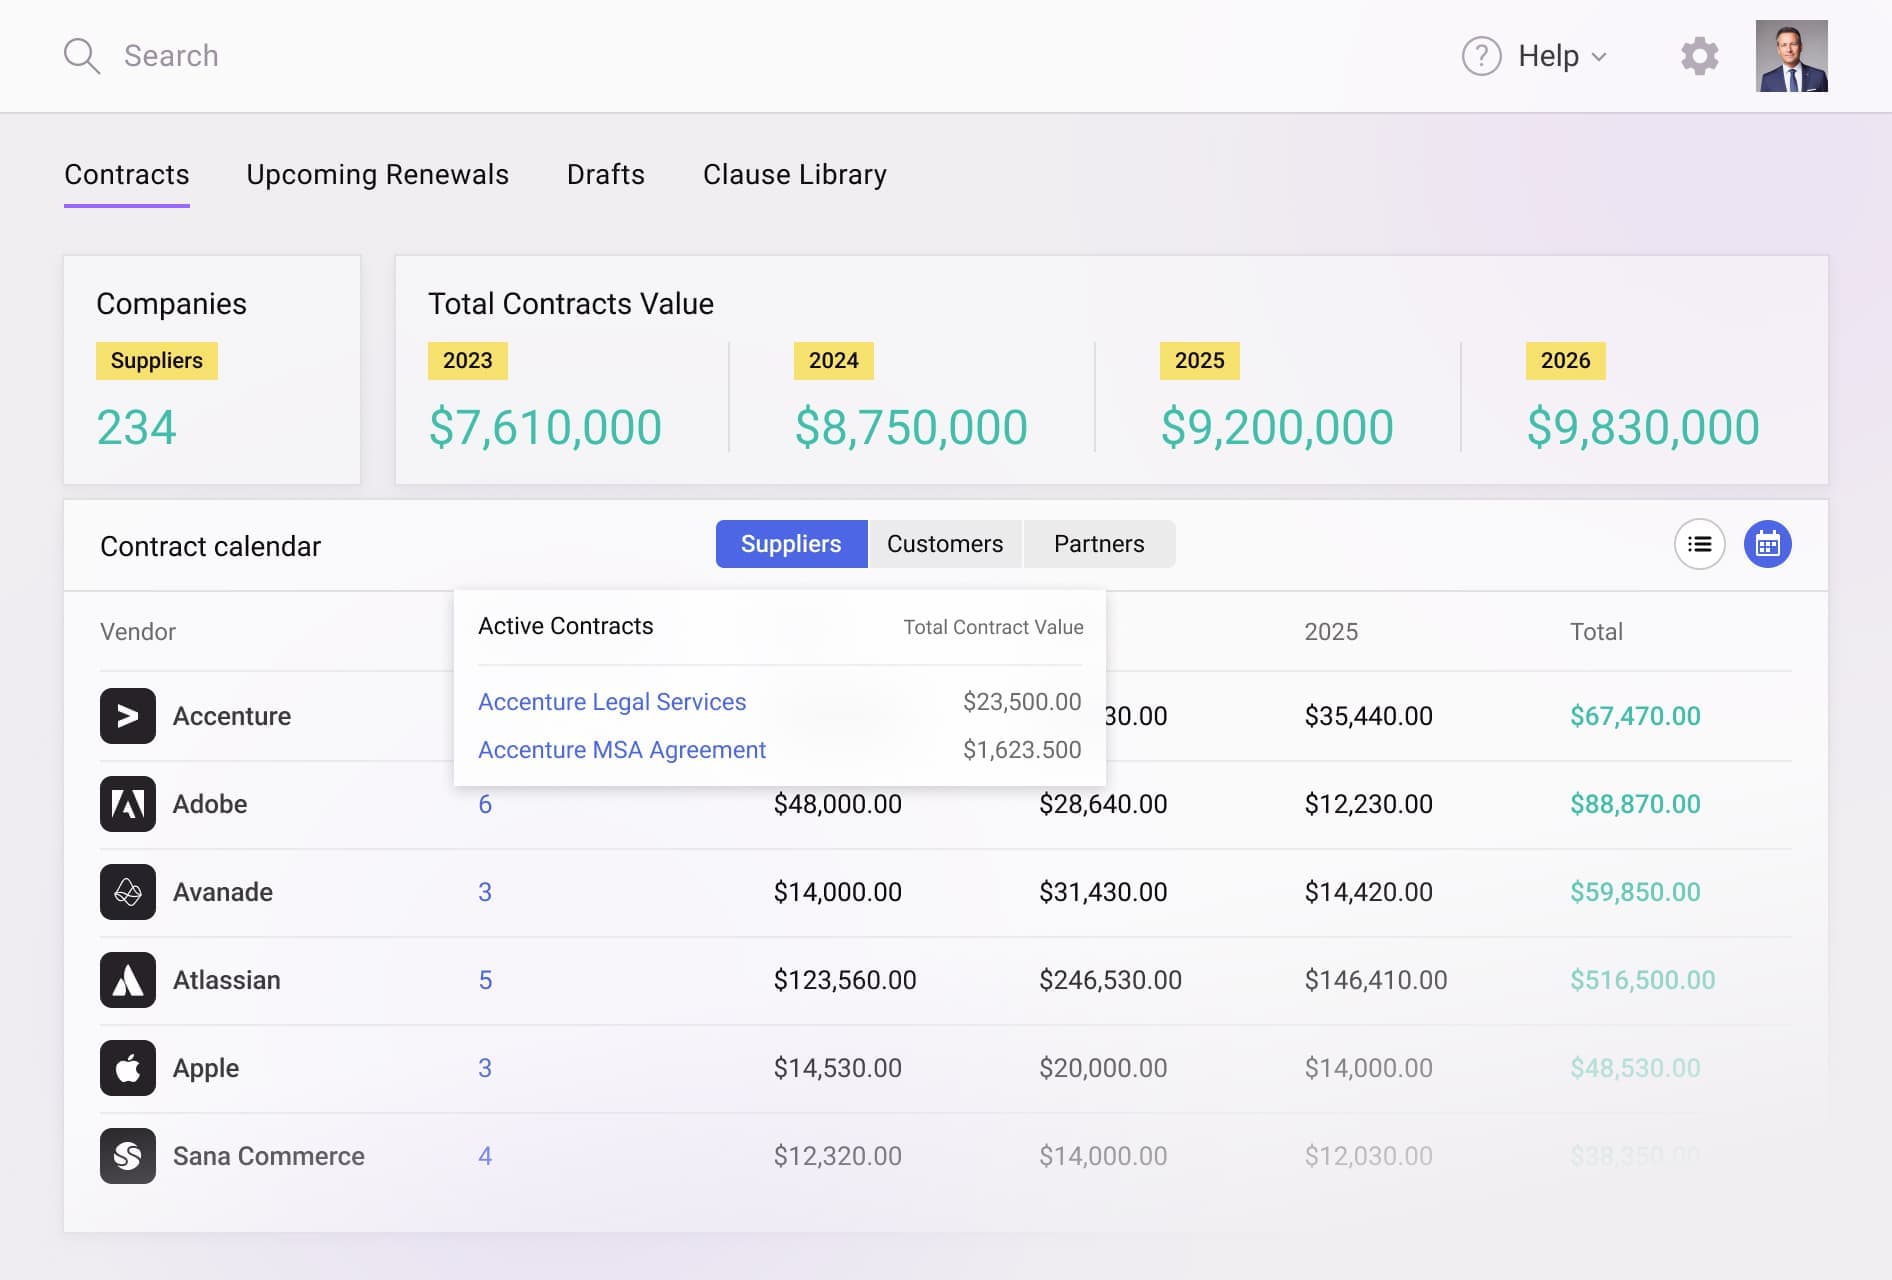The width and height of the screenshot is (1892, 1280).
Task: Open Accenture Legal Services contract link
Action: tap(612, 702)
